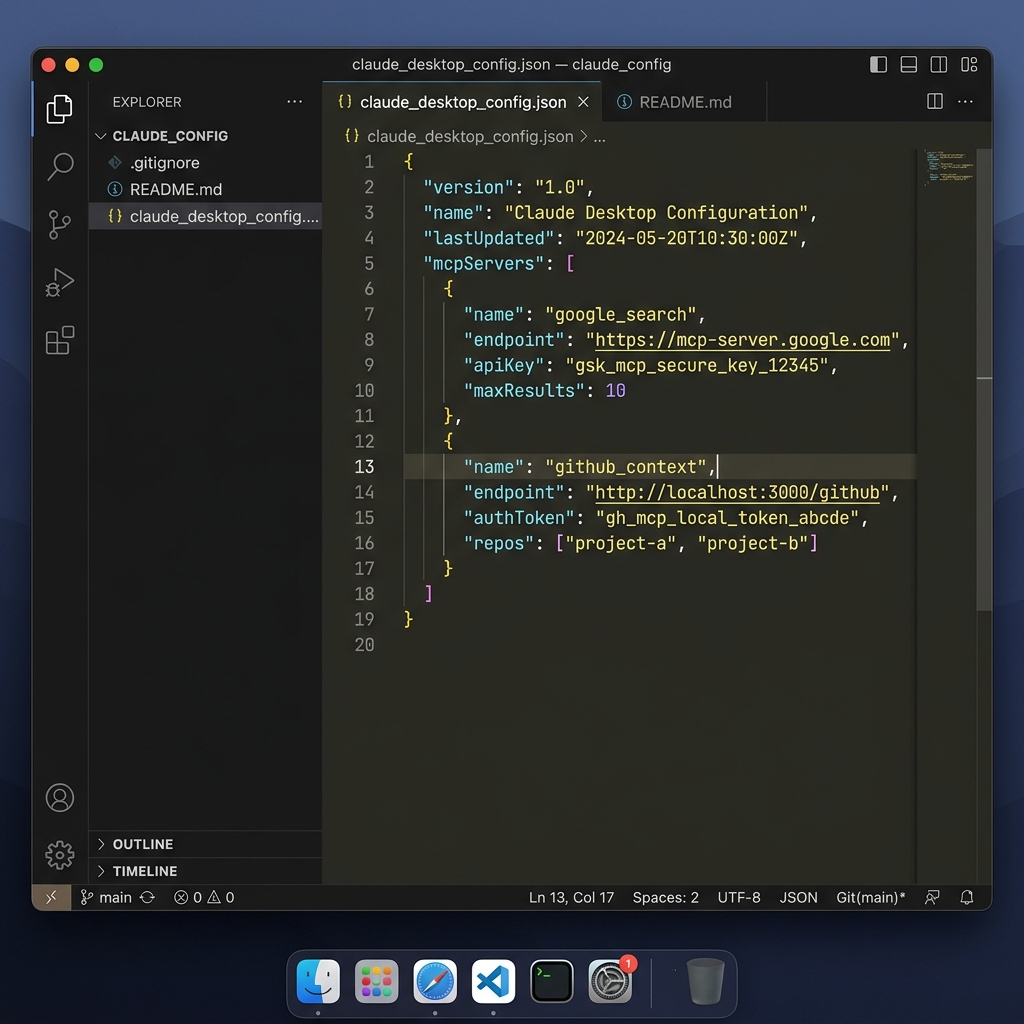Click the "mcpServers" key text

click(483, 263)
